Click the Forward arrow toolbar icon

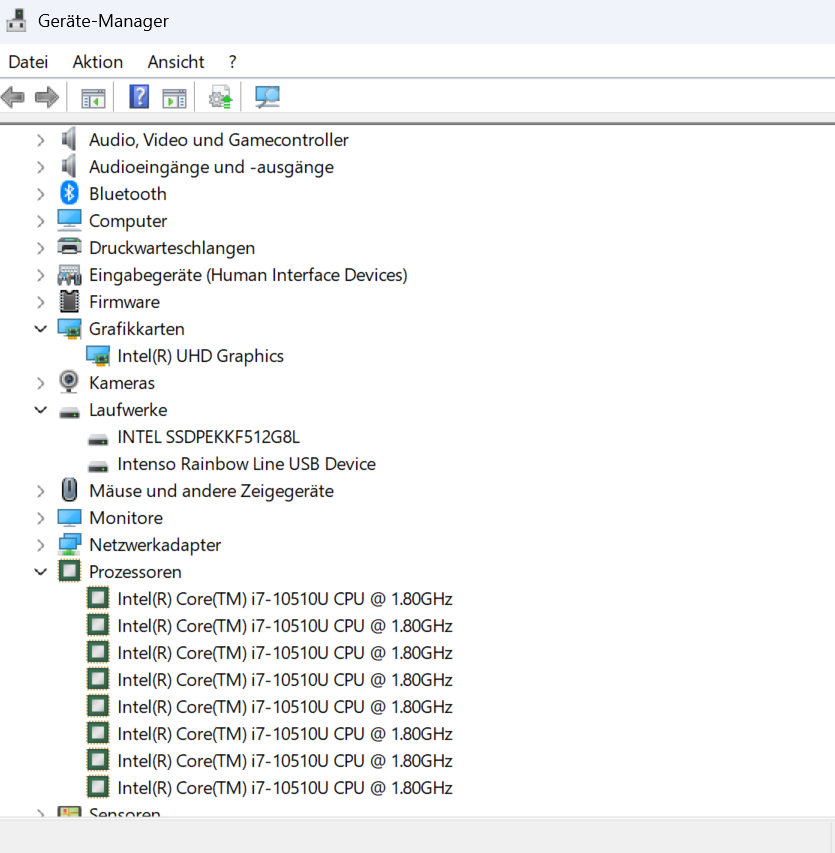pos(47,98)
